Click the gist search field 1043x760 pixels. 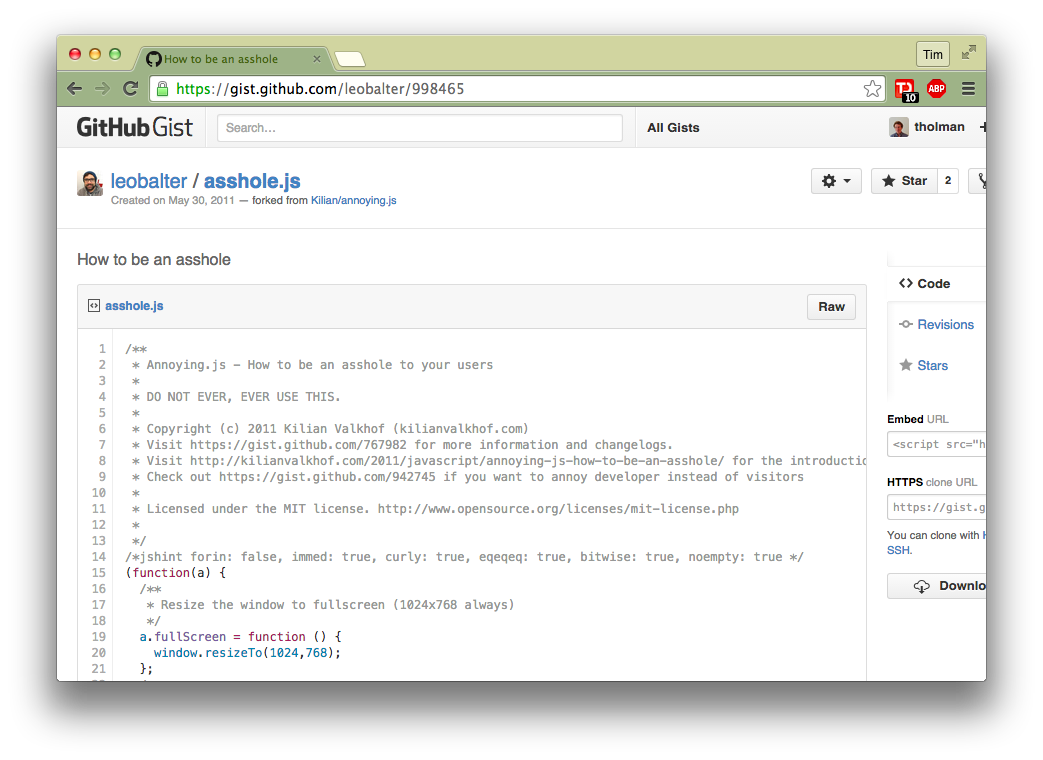pyautogui.click(x=420, y=128)
